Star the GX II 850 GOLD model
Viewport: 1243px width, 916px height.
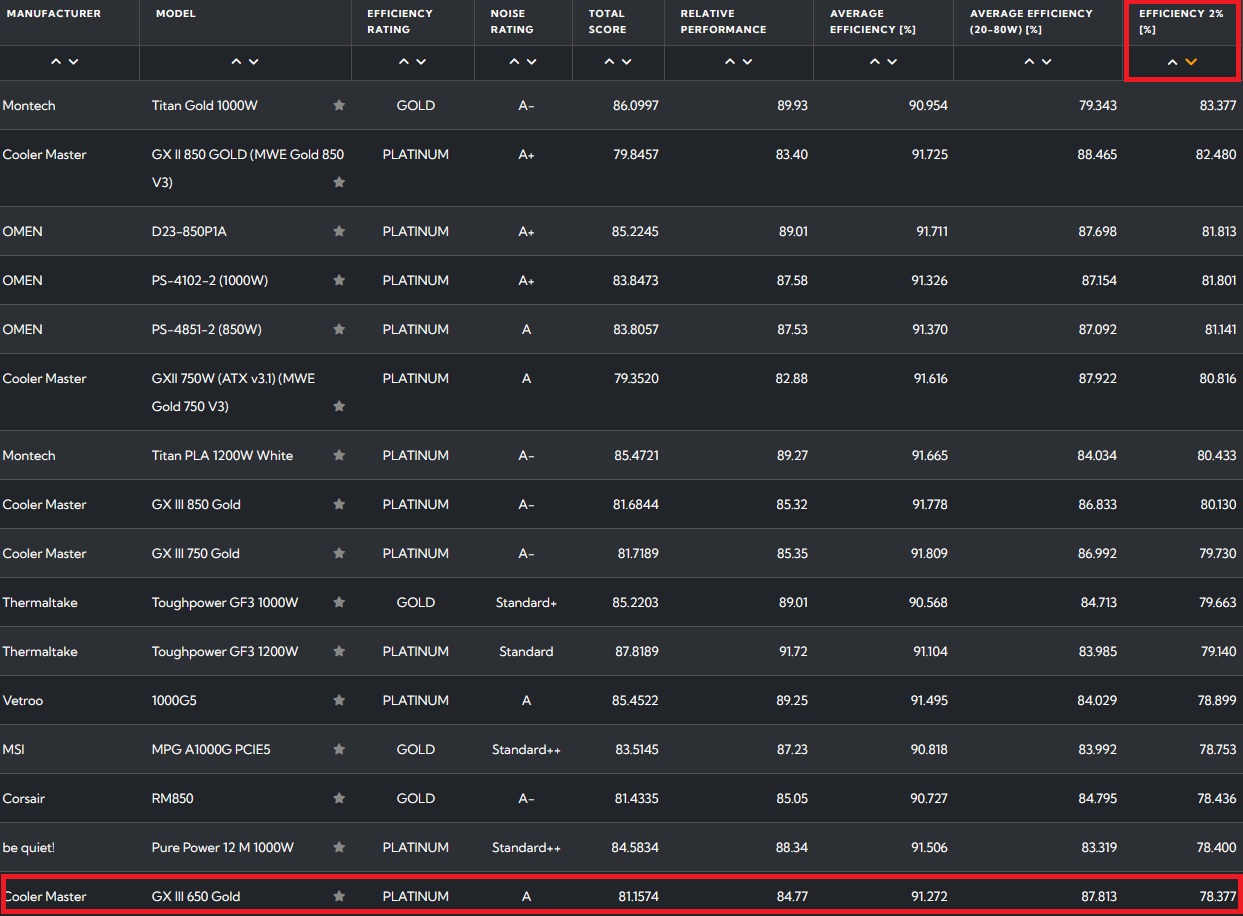[x=339, y=182]
